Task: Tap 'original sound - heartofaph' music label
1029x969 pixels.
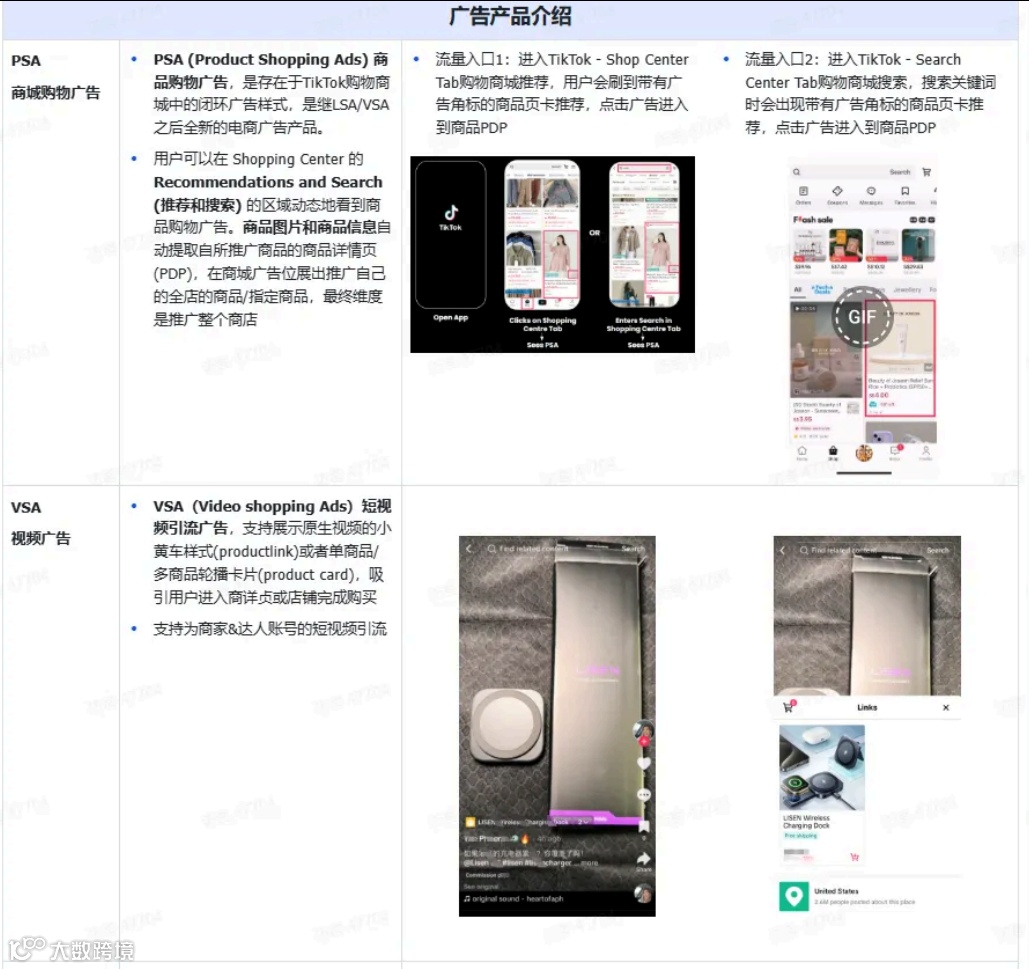Action: (x=514, y=899)
